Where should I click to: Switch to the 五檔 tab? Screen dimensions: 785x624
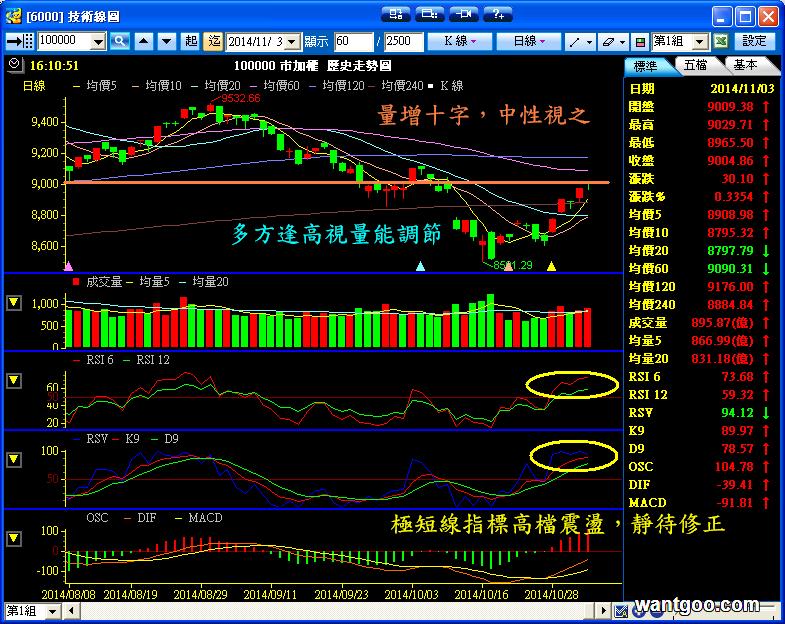point(695,65)
